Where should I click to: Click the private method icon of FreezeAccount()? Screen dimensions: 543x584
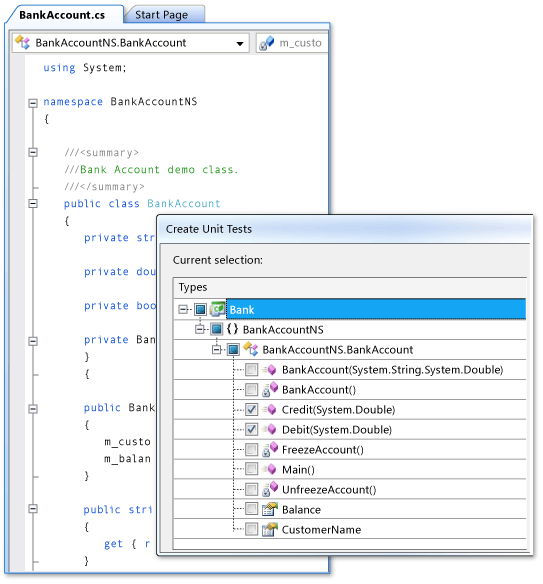pos(270,449)
